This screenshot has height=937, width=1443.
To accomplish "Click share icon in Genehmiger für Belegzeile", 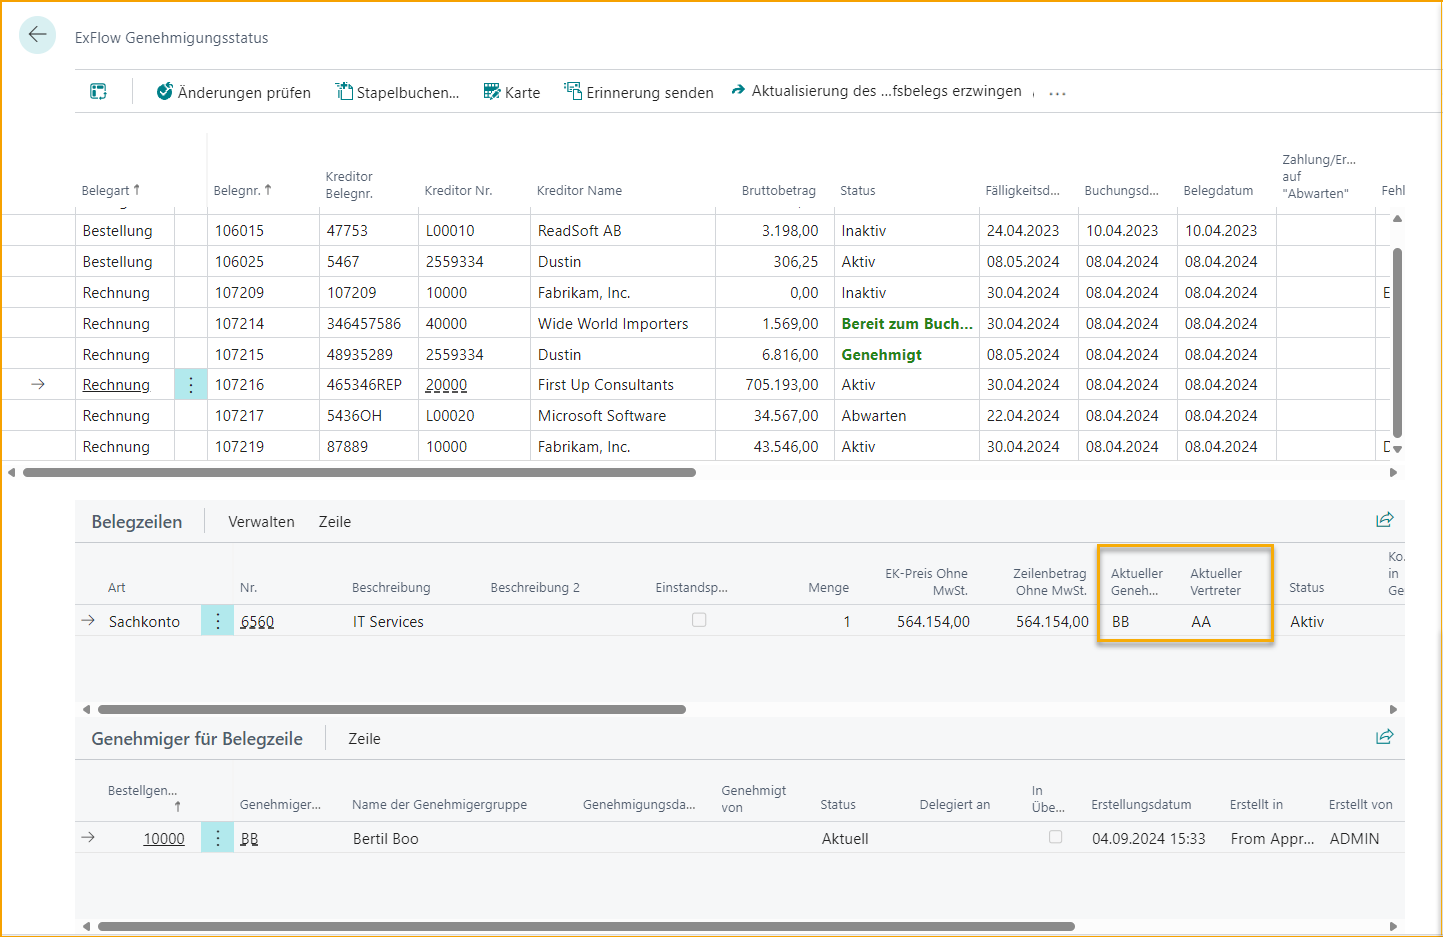I will tap(1384, 737).
